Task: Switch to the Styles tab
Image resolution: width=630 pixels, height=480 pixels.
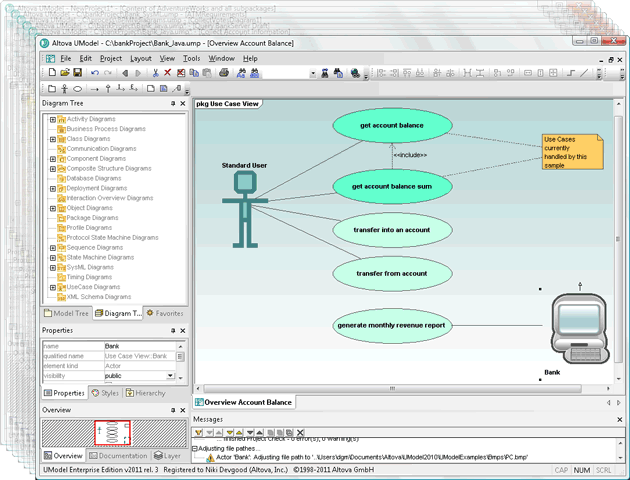Action: pos(105,393)
